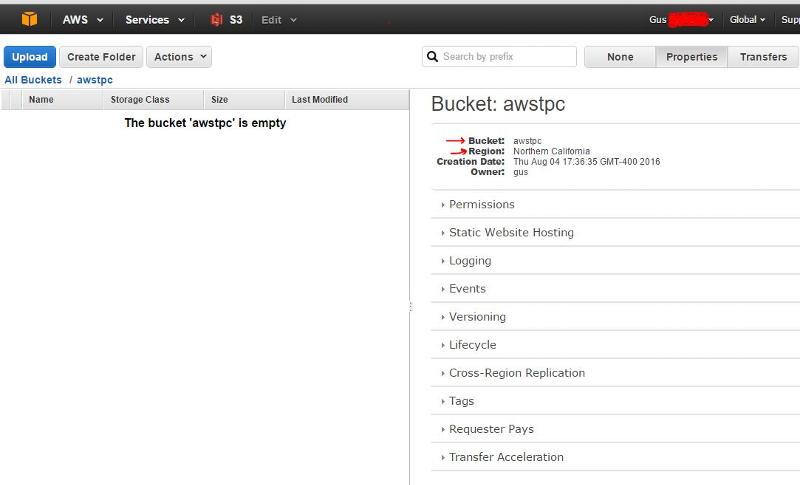Click the pane splitter handle between panels
800x485 pixels.
coord(410,307)
